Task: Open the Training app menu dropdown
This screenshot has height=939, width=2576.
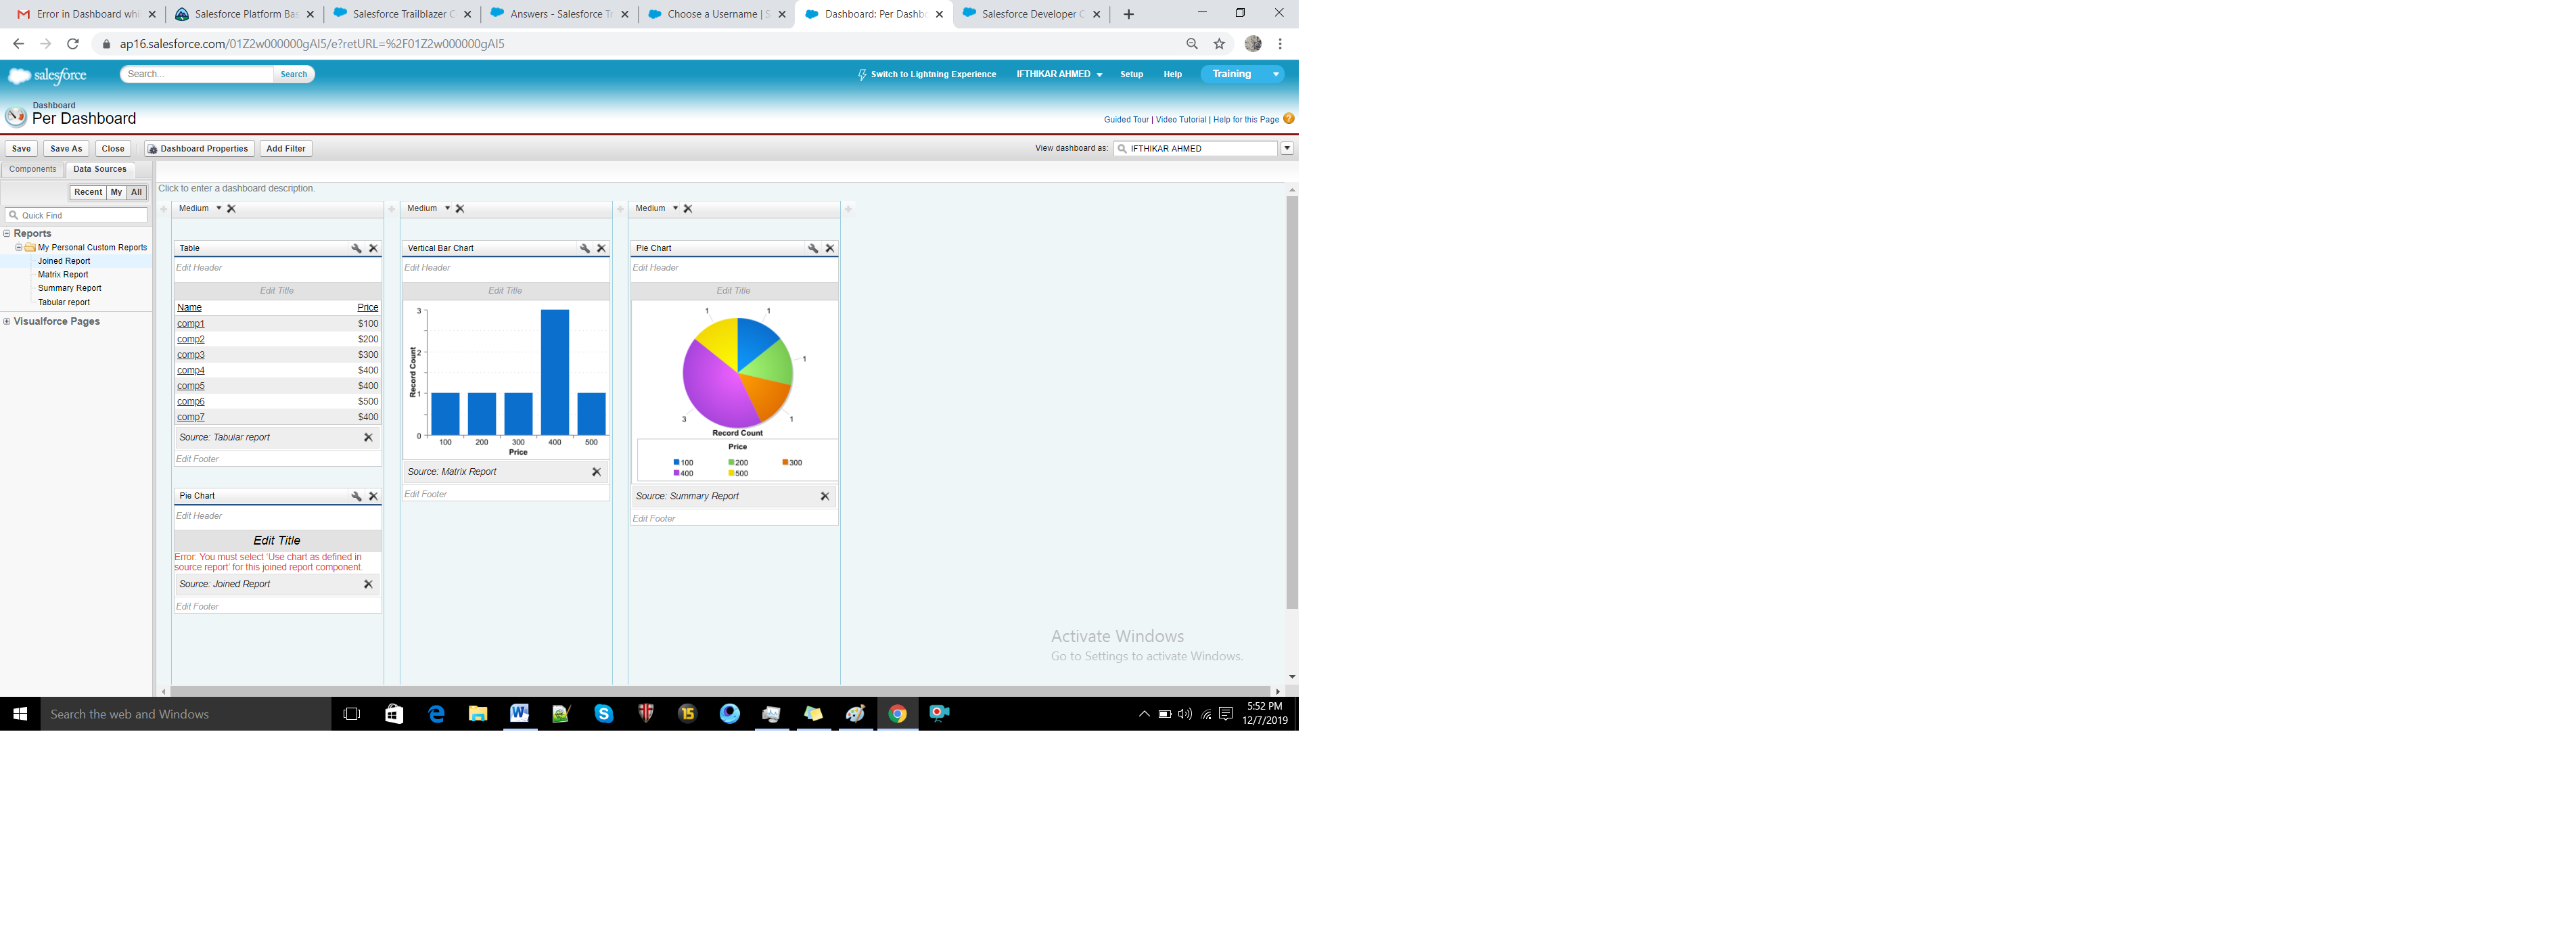Action: pyautogui.click(x=1275, y=74)
